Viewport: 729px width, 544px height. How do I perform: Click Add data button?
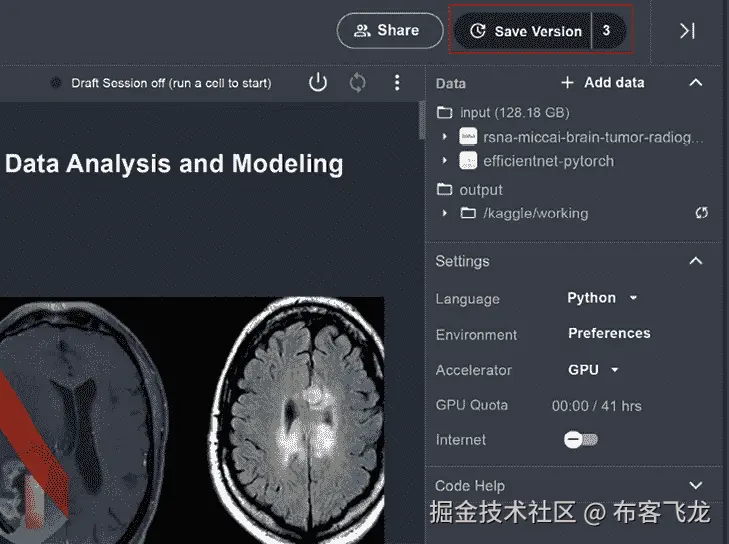(603, 83)
